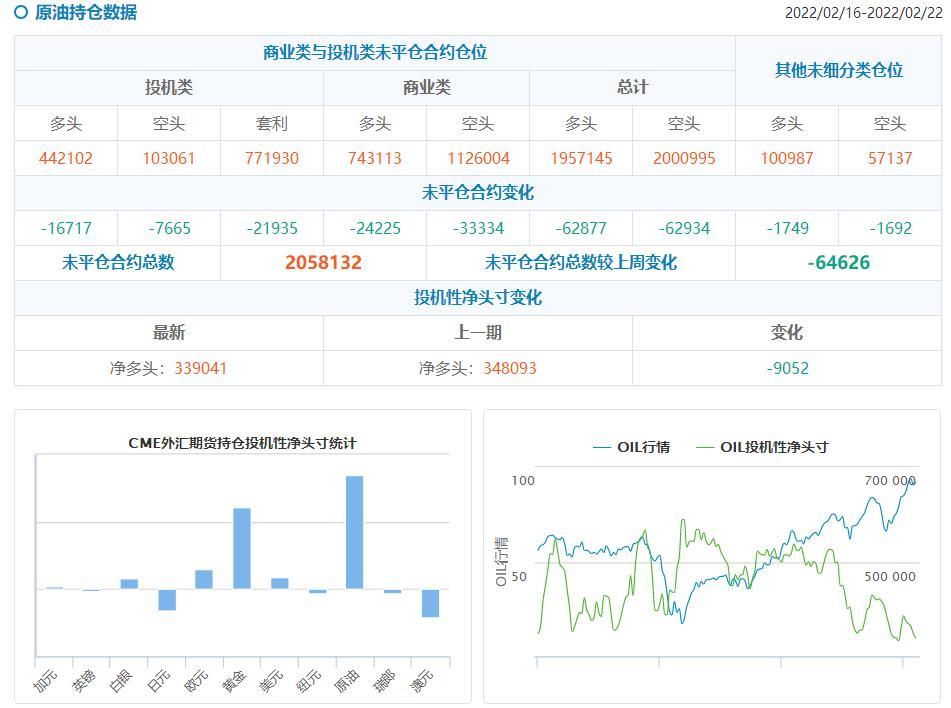This screenshot has width=951, height=708.
Task: Select the 其他未细分类仓位 header cell
Action: point(838,70)
